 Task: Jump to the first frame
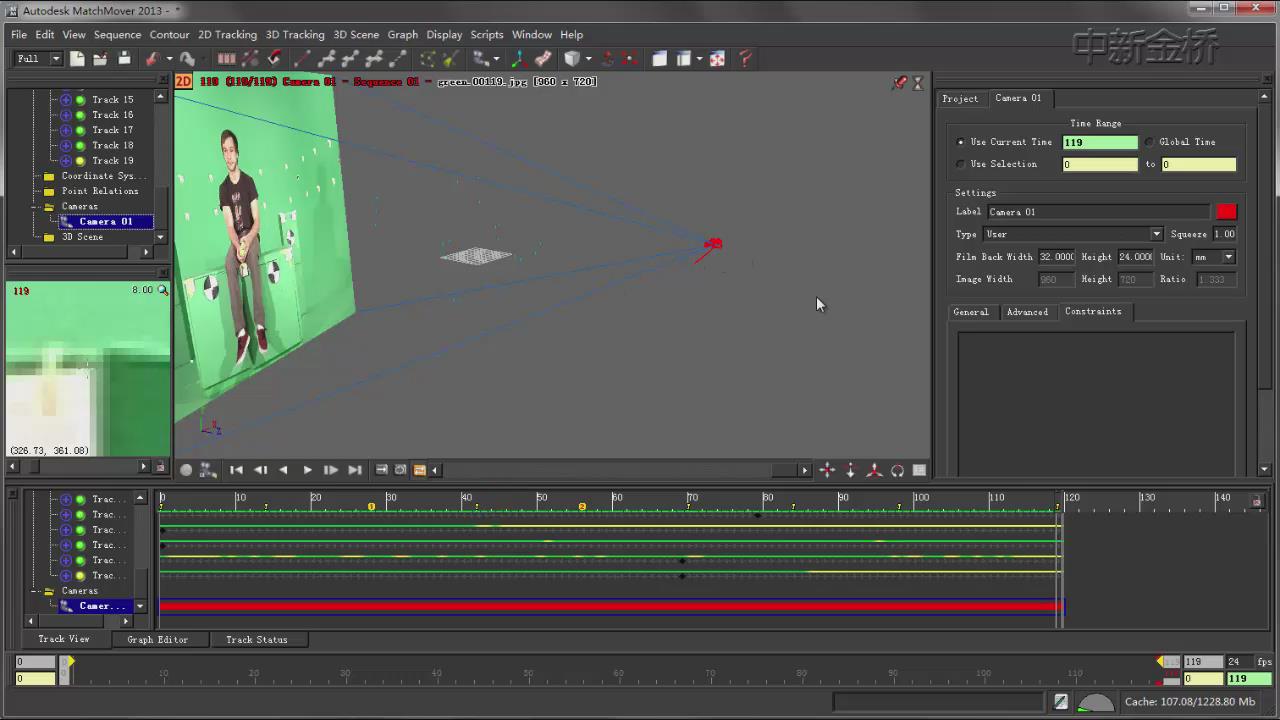[x=236, y=470]
